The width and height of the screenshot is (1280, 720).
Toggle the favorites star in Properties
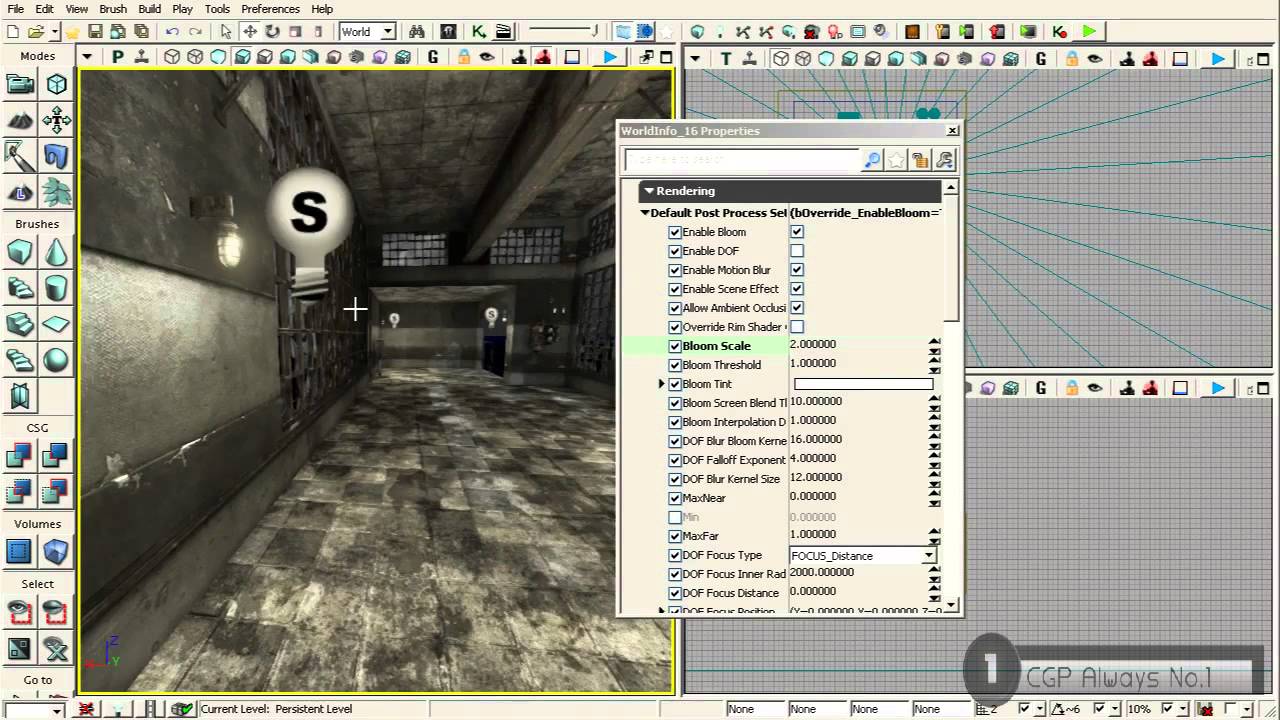pyautogui.click(x=897, y=160)
